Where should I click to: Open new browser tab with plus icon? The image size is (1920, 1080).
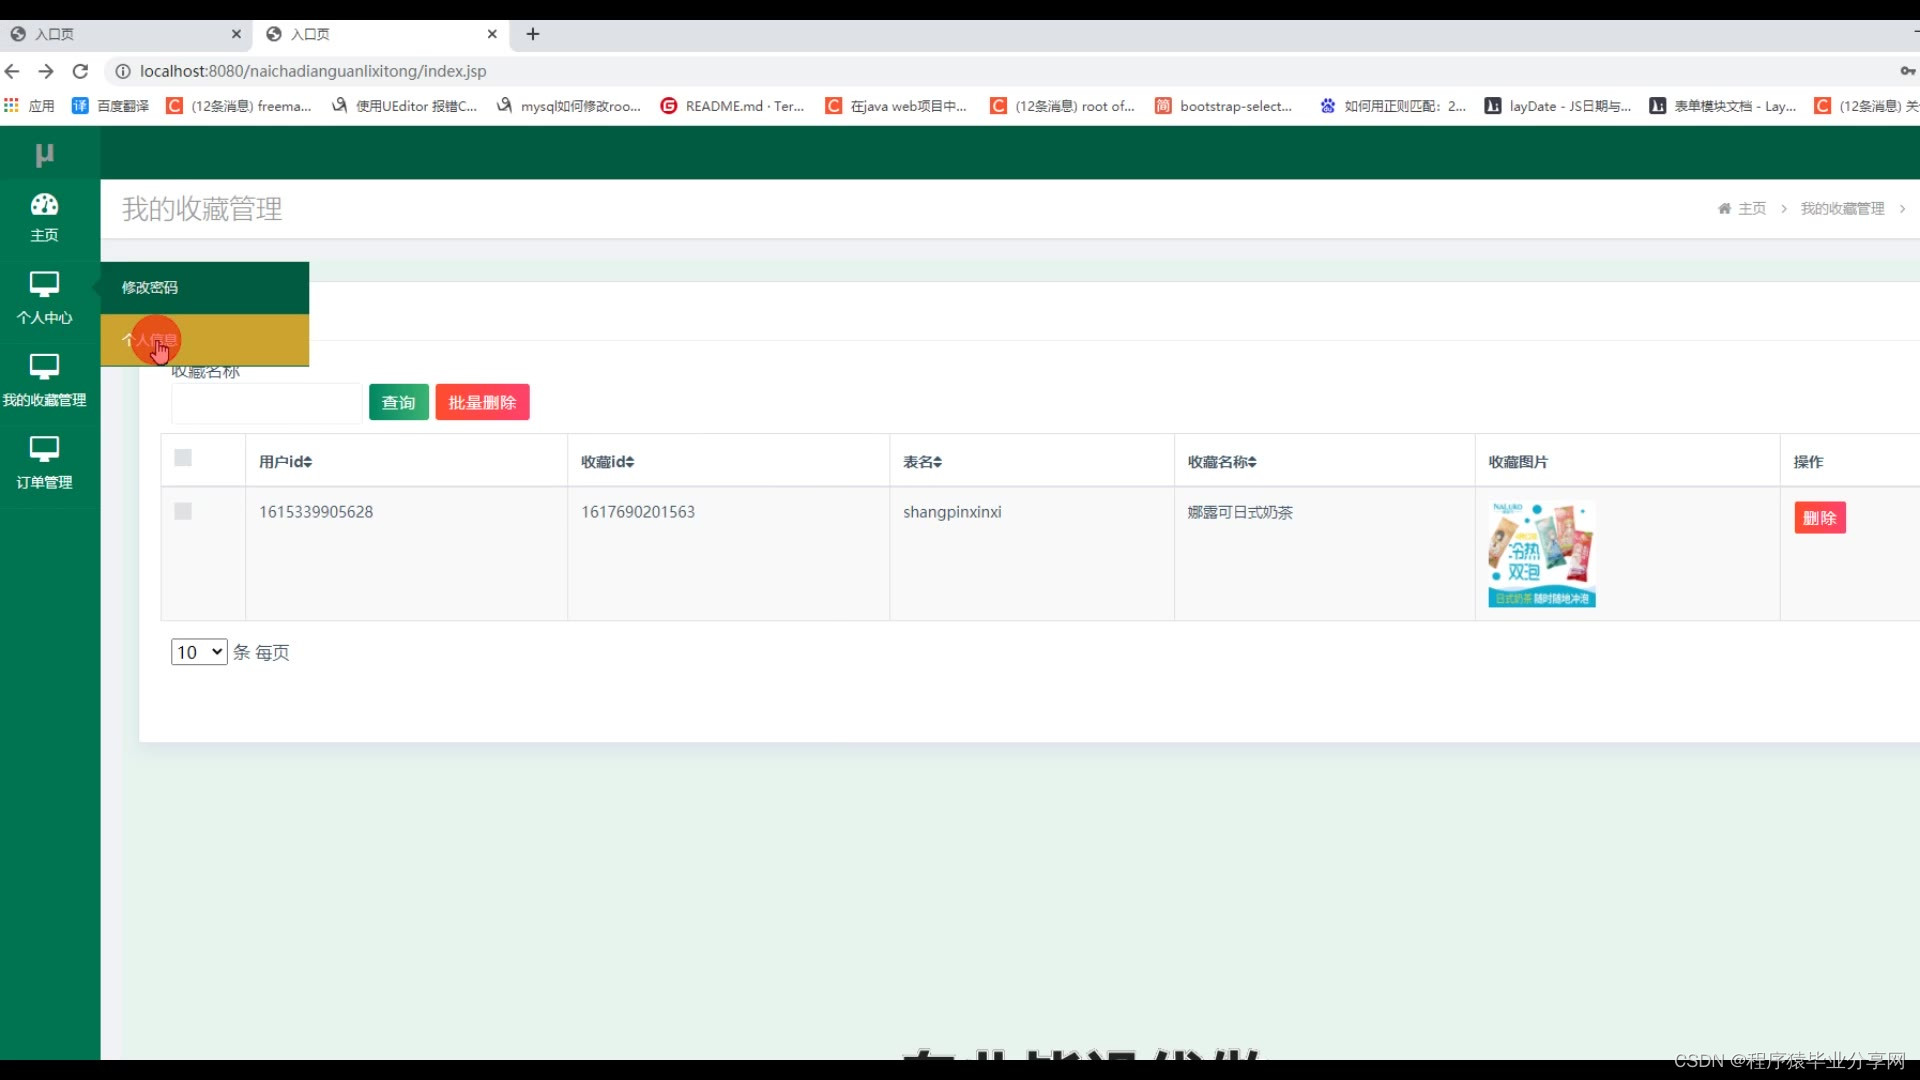[x=533, y=34]
